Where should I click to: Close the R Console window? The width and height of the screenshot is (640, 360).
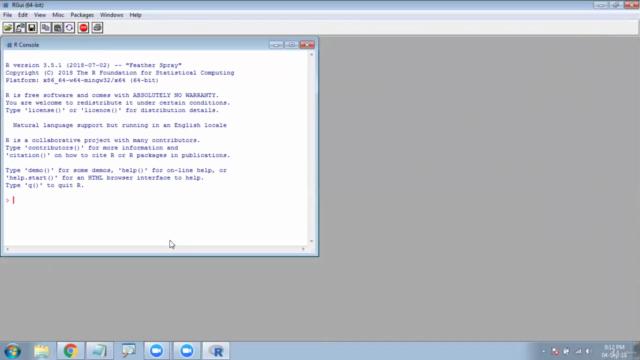[307, 44]
